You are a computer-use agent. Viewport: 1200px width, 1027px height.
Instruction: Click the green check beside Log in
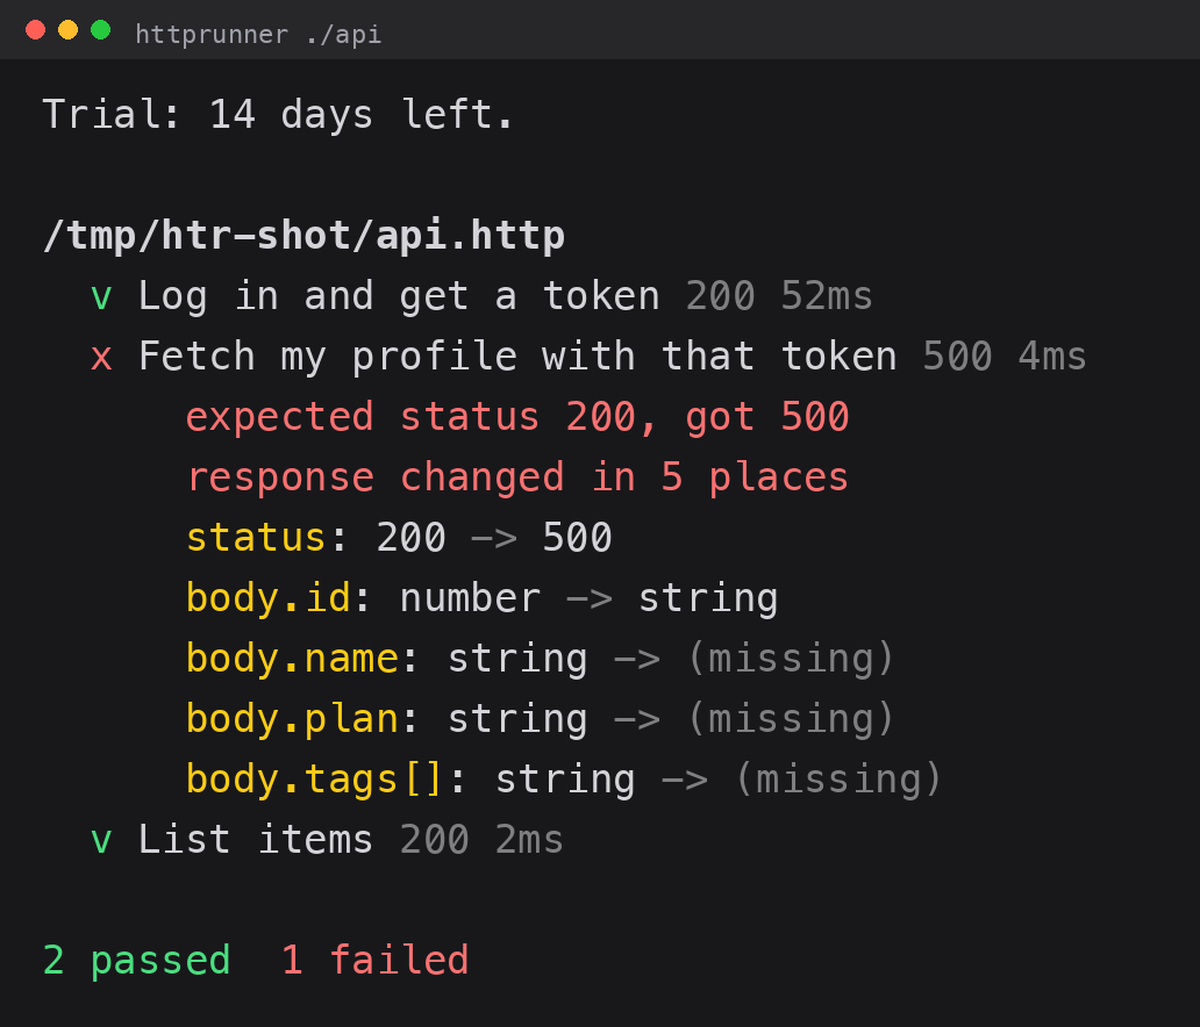101,298
